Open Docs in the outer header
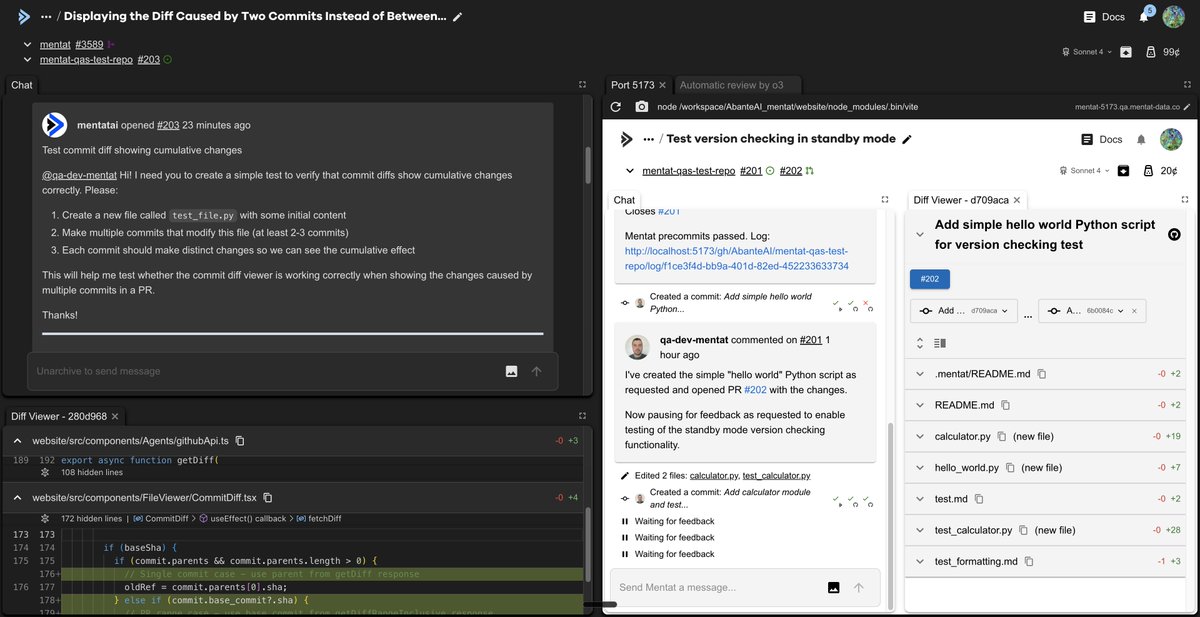 point(1104,16)
